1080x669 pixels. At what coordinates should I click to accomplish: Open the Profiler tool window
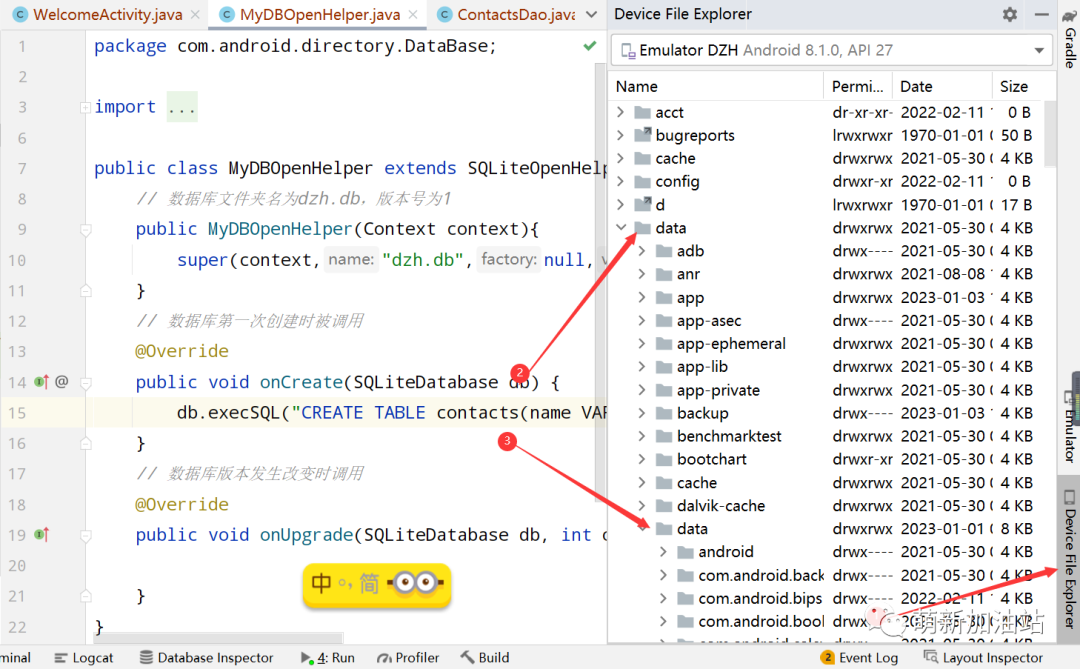(x=408, y=658)
